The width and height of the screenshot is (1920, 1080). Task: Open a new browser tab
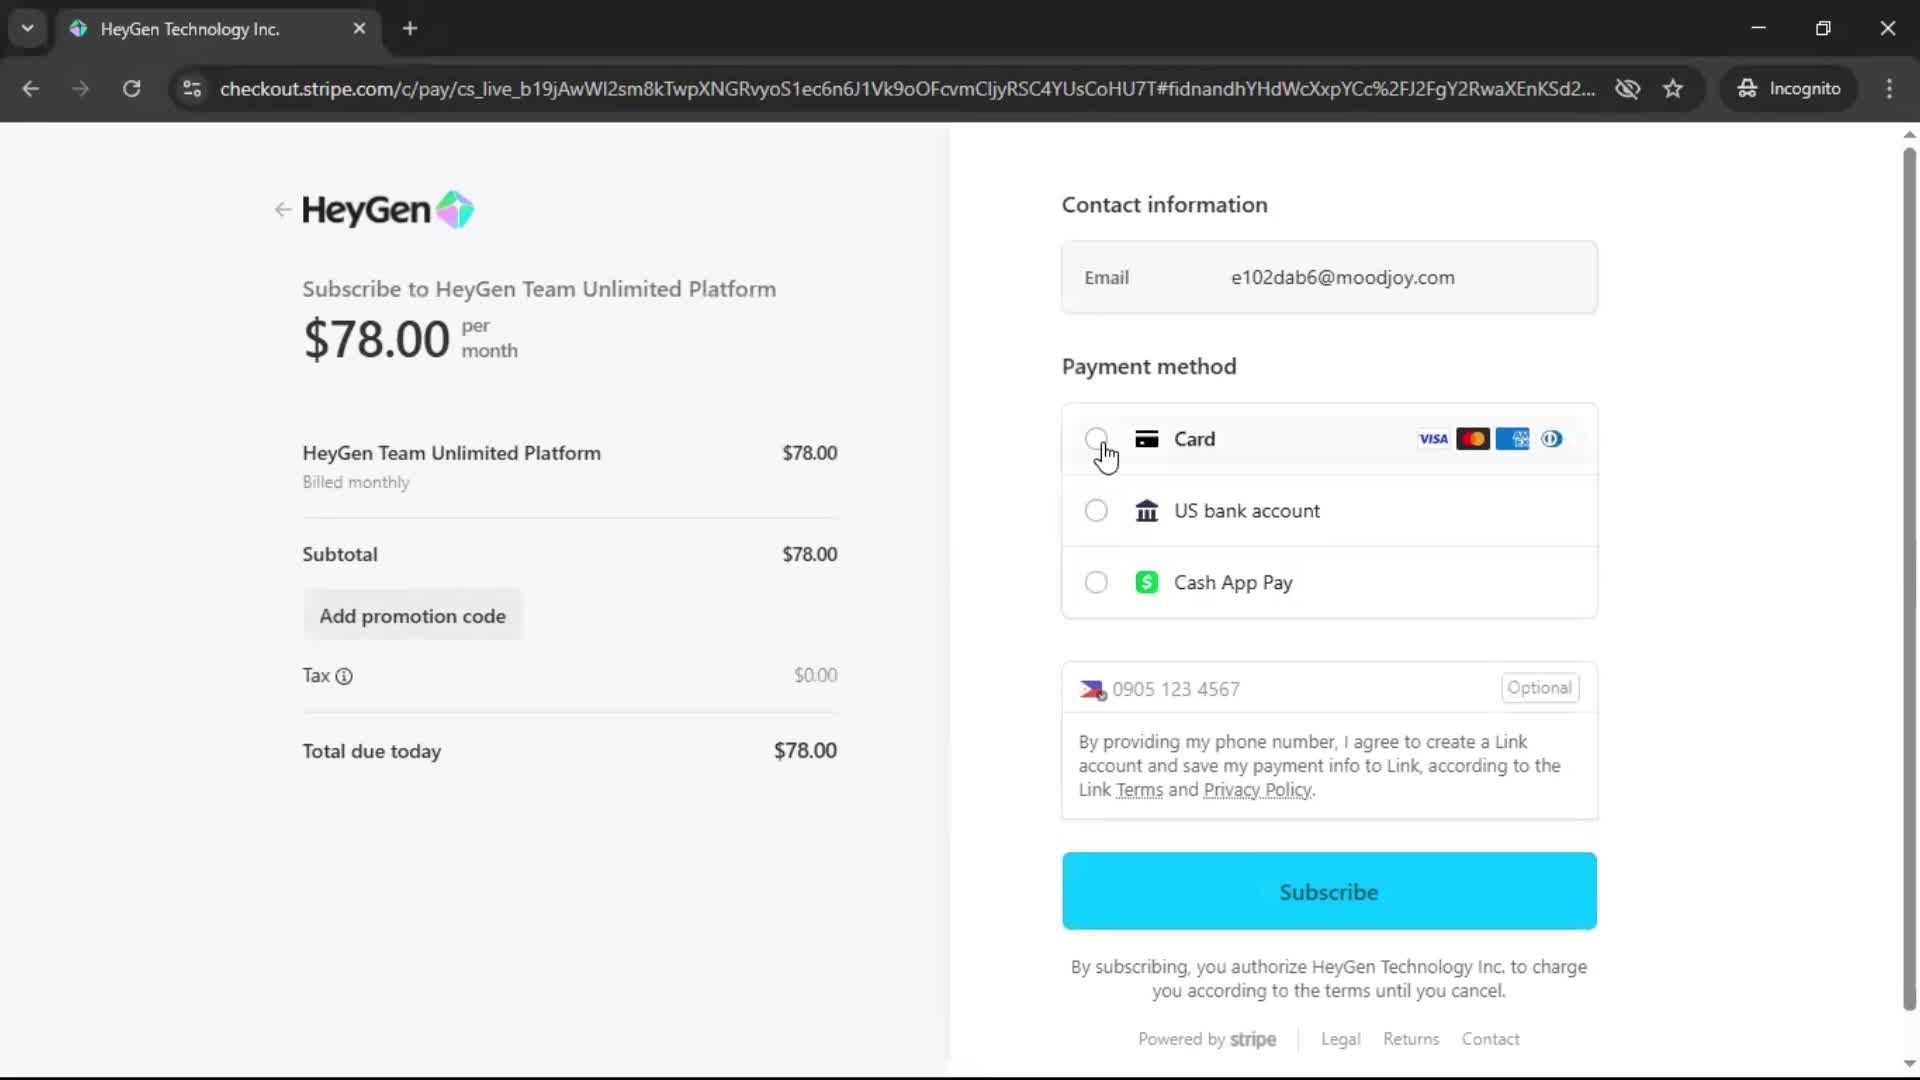tap(410, 28)
